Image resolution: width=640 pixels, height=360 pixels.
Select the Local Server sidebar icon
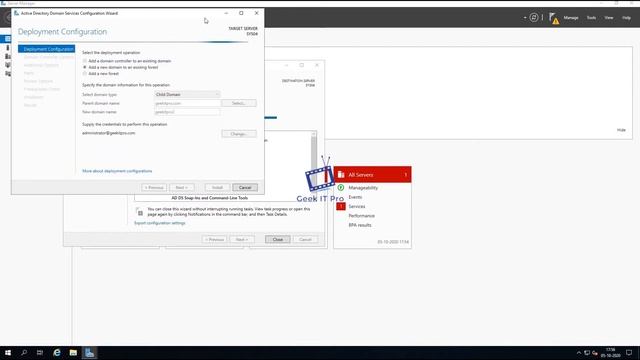[7, 48]
